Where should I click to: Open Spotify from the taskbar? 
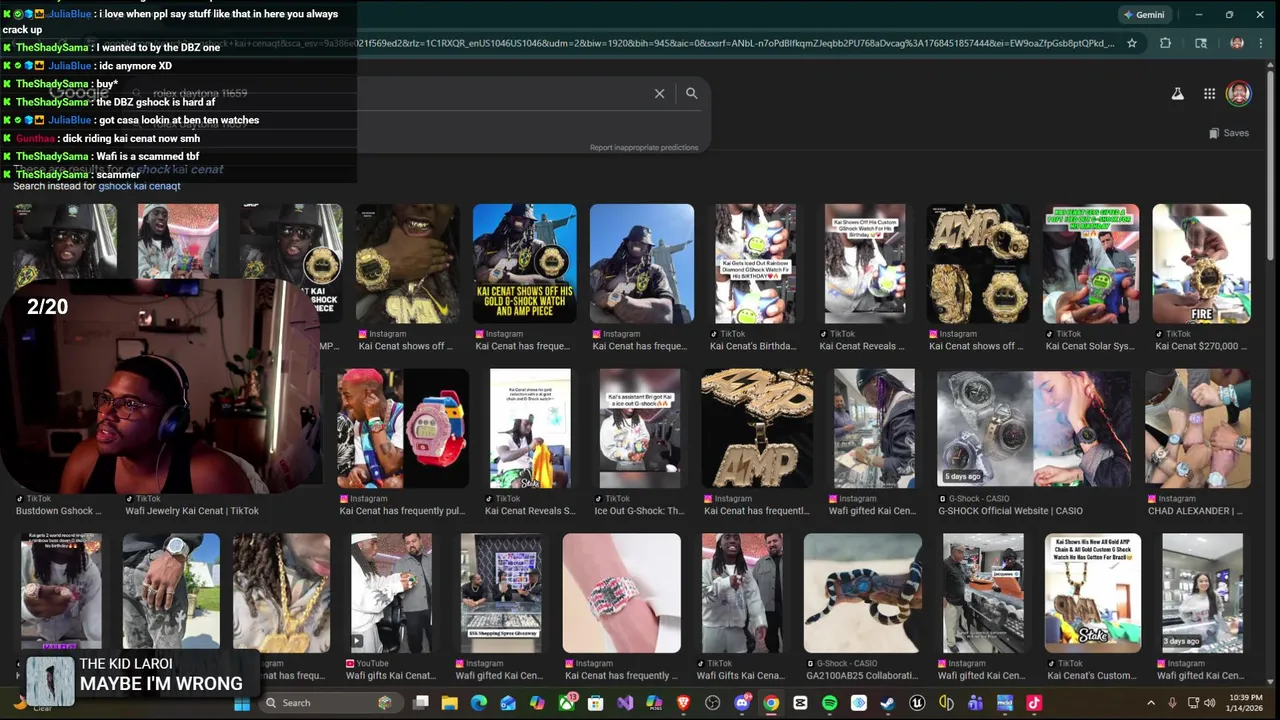click(x=829, y=703)
